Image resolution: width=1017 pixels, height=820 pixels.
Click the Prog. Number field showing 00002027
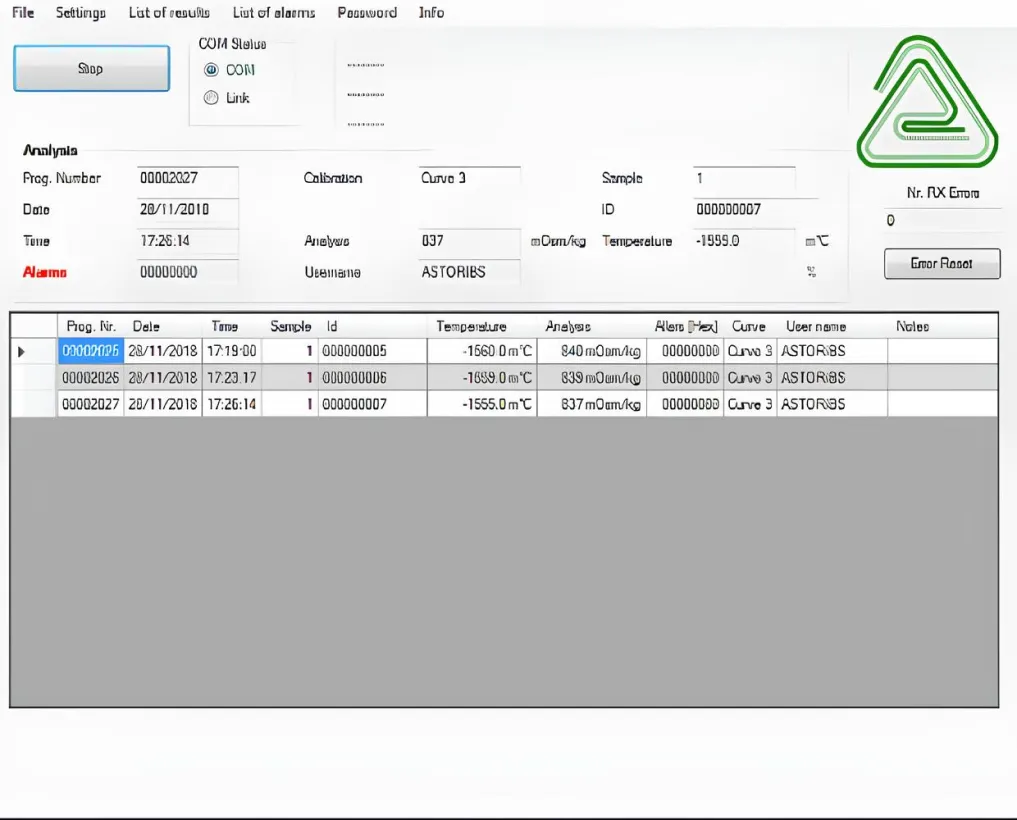pyautogui.click(x=186, y=179)
